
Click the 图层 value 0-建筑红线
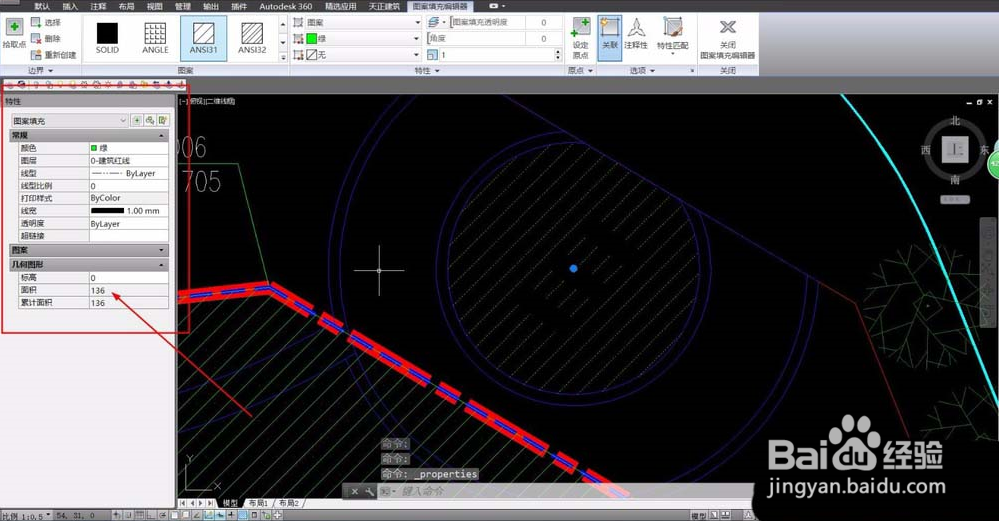(129, 161)
